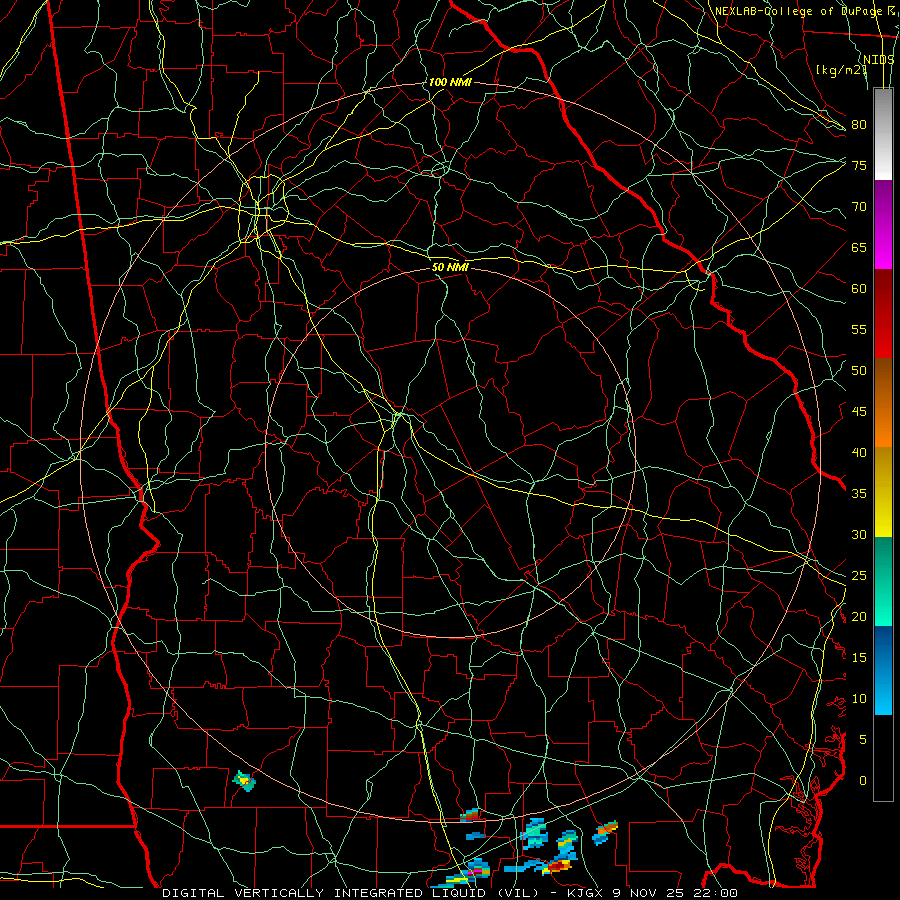900x900 pixels.
Task: Click the red-cored storm cell at the bottom
Action: tap(557, 866)
